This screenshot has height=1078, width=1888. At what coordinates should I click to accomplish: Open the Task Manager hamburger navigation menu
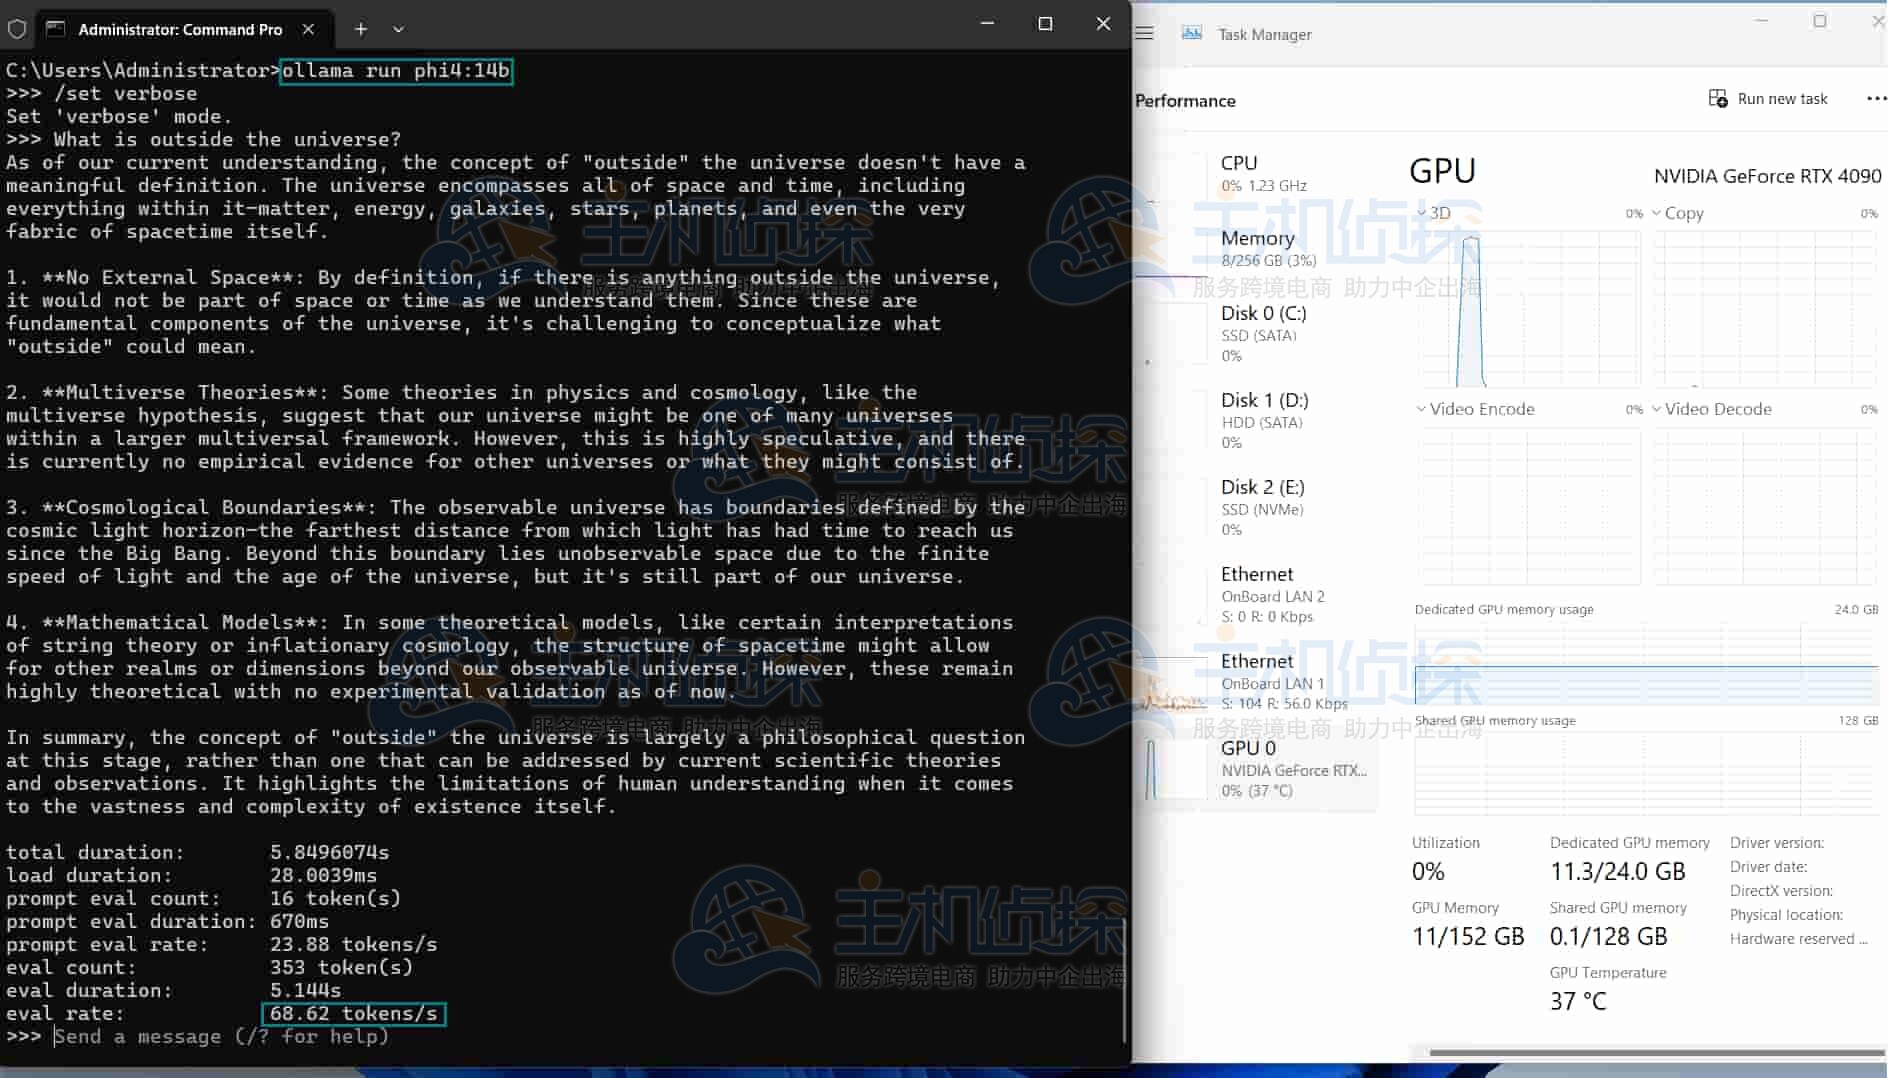(1145, 33)
